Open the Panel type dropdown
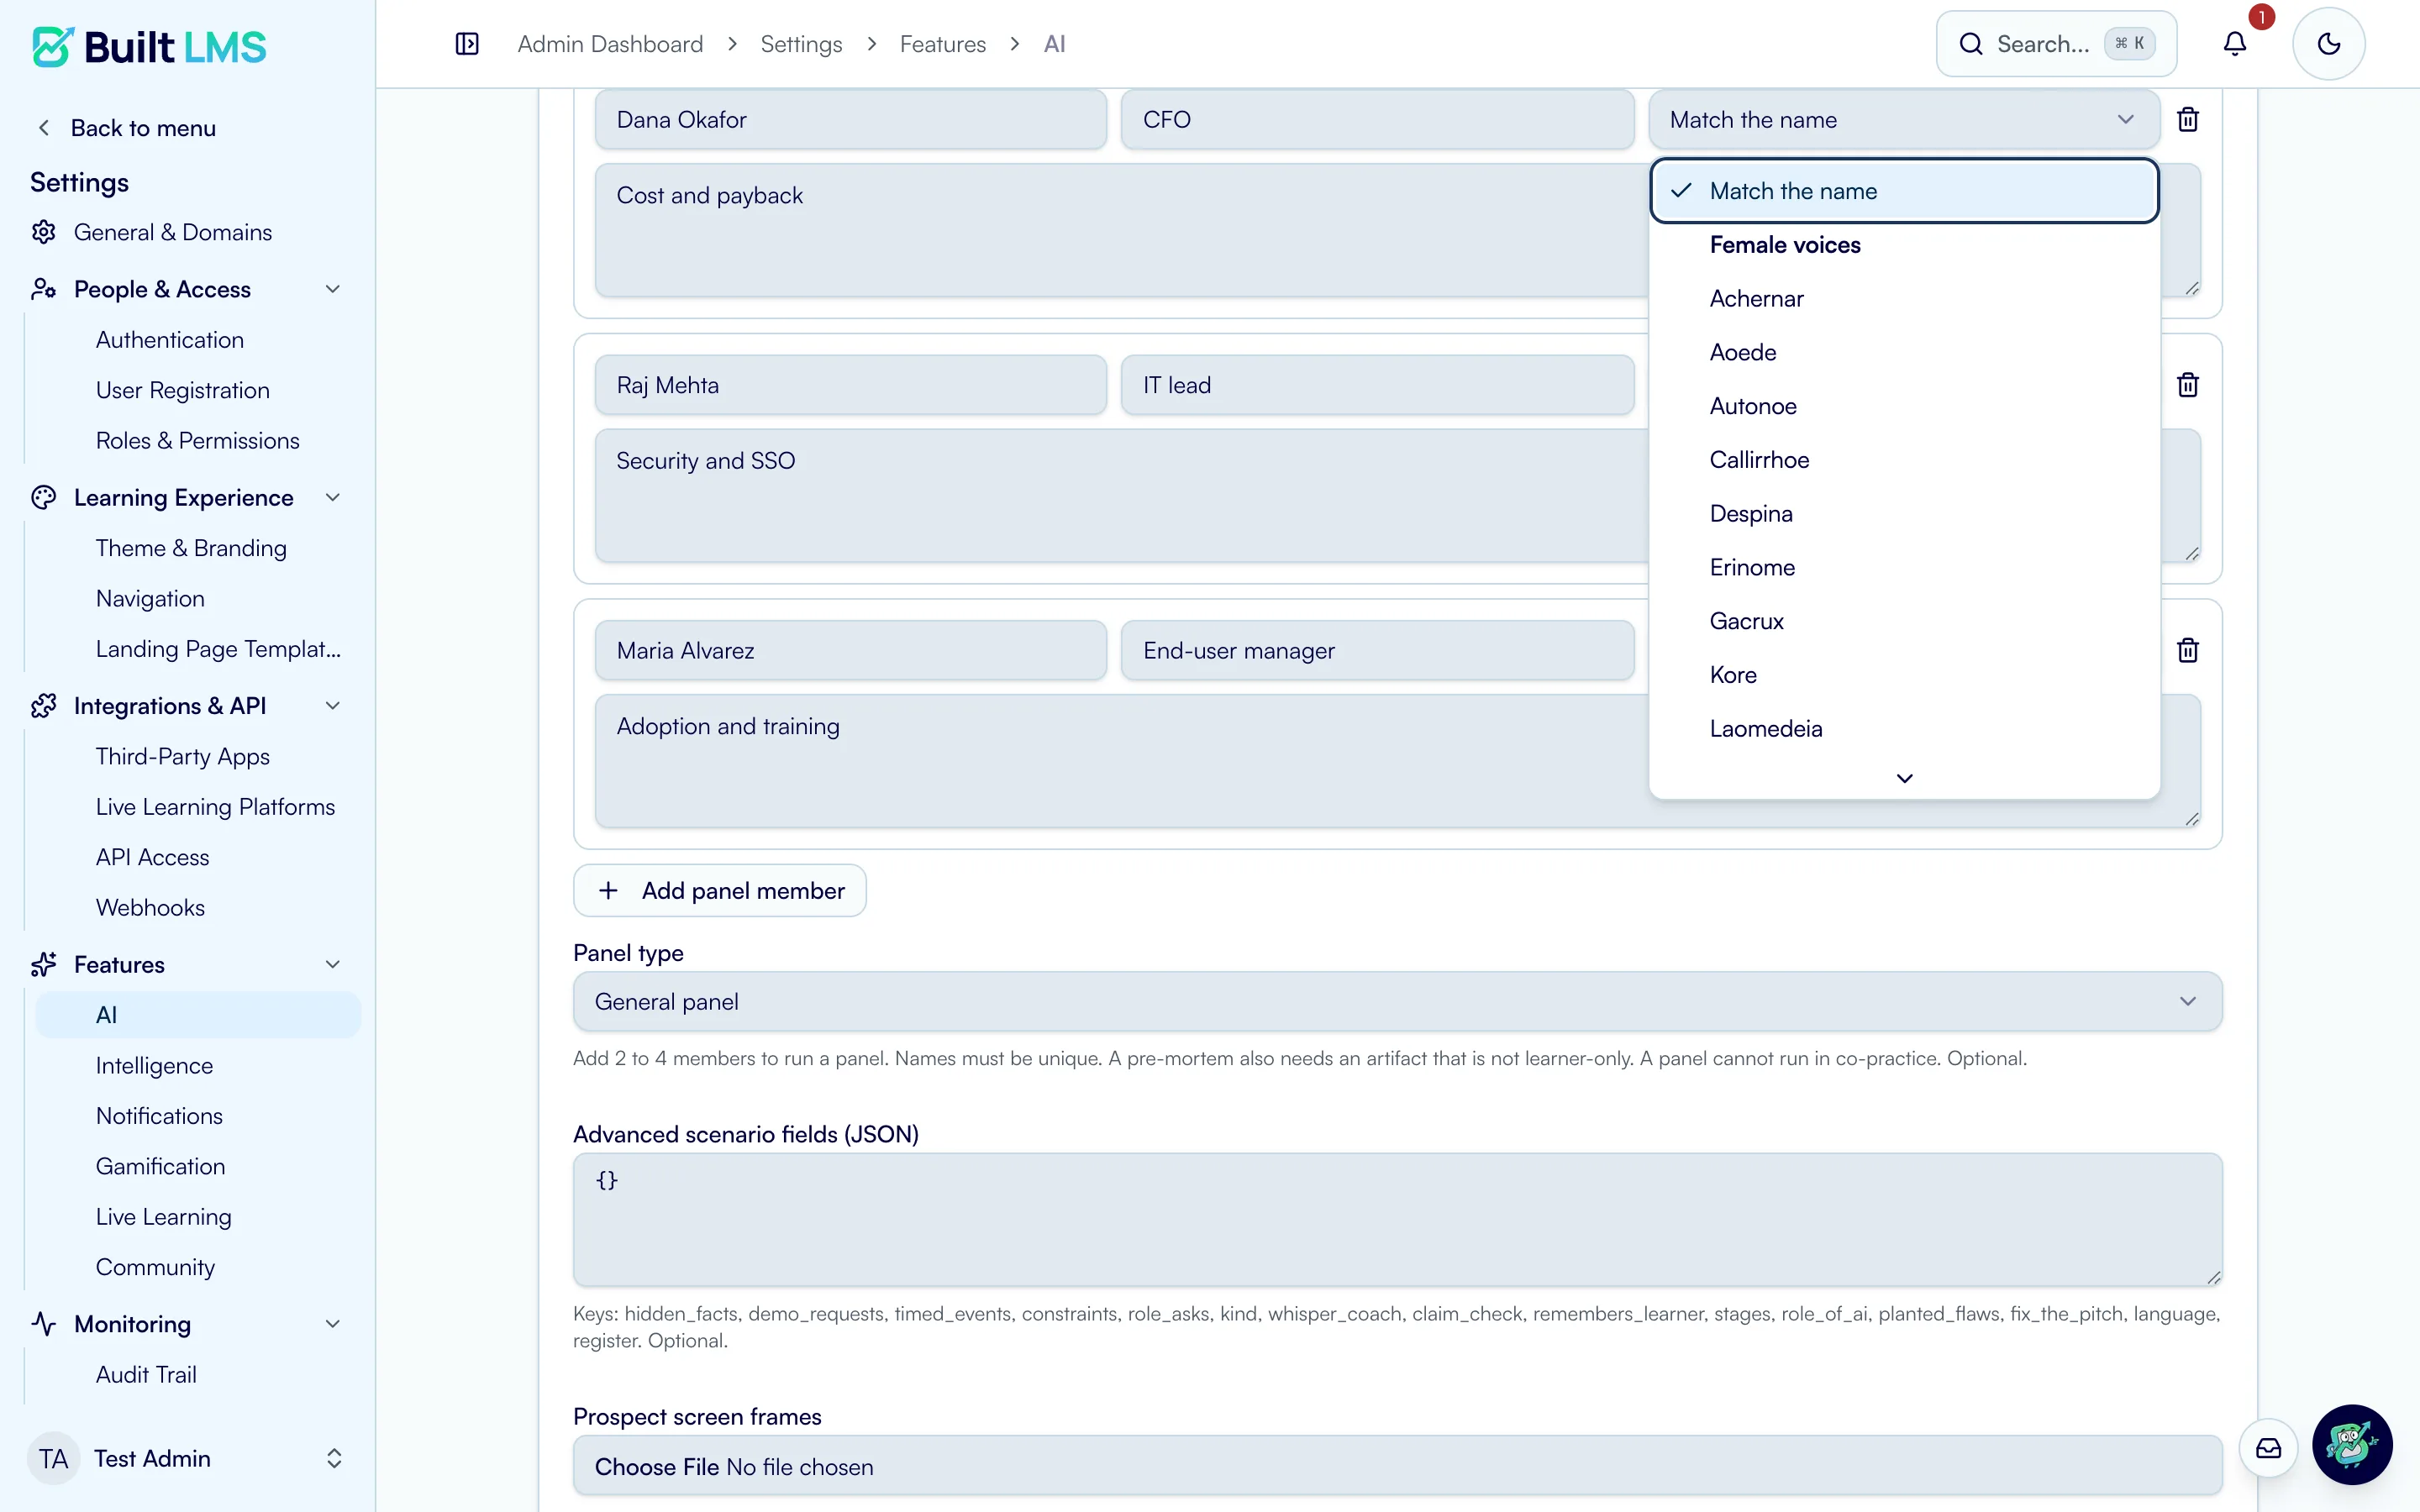The height and width of the screenshot is (1512, 2420). tap(1397, 1002)
